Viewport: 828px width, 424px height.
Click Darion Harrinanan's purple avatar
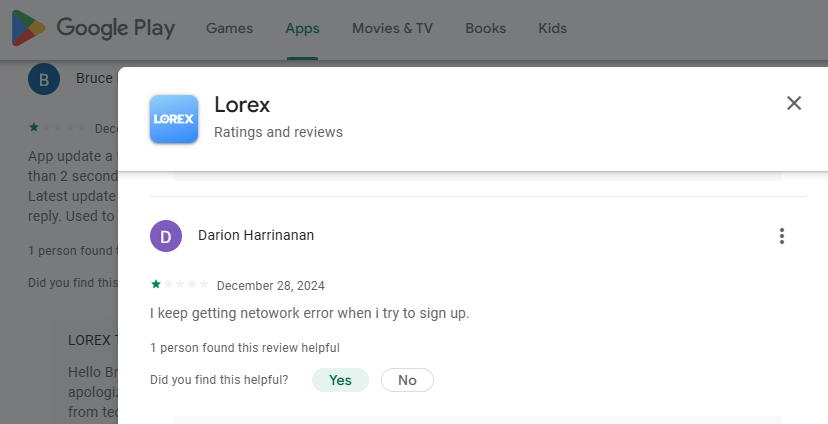tap(166, 236)
